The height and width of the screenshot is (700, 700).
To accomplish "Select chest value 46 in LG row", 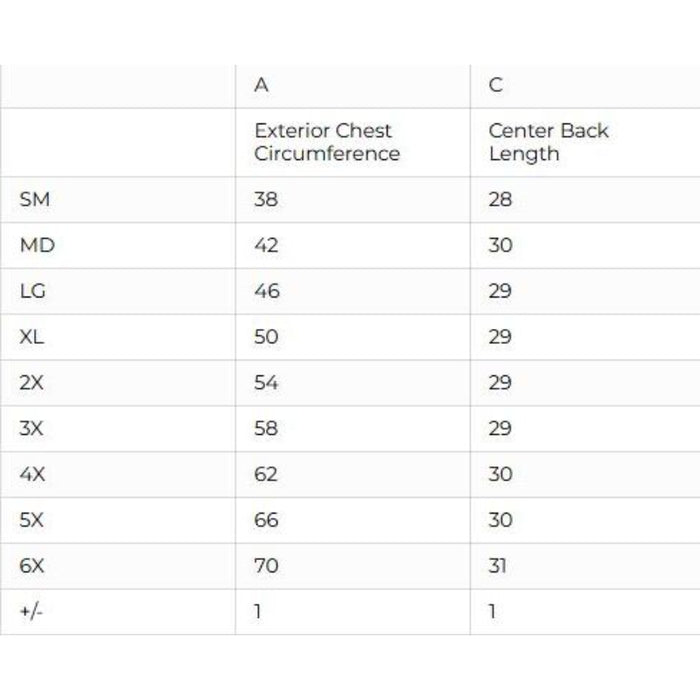I will (267, 291).
